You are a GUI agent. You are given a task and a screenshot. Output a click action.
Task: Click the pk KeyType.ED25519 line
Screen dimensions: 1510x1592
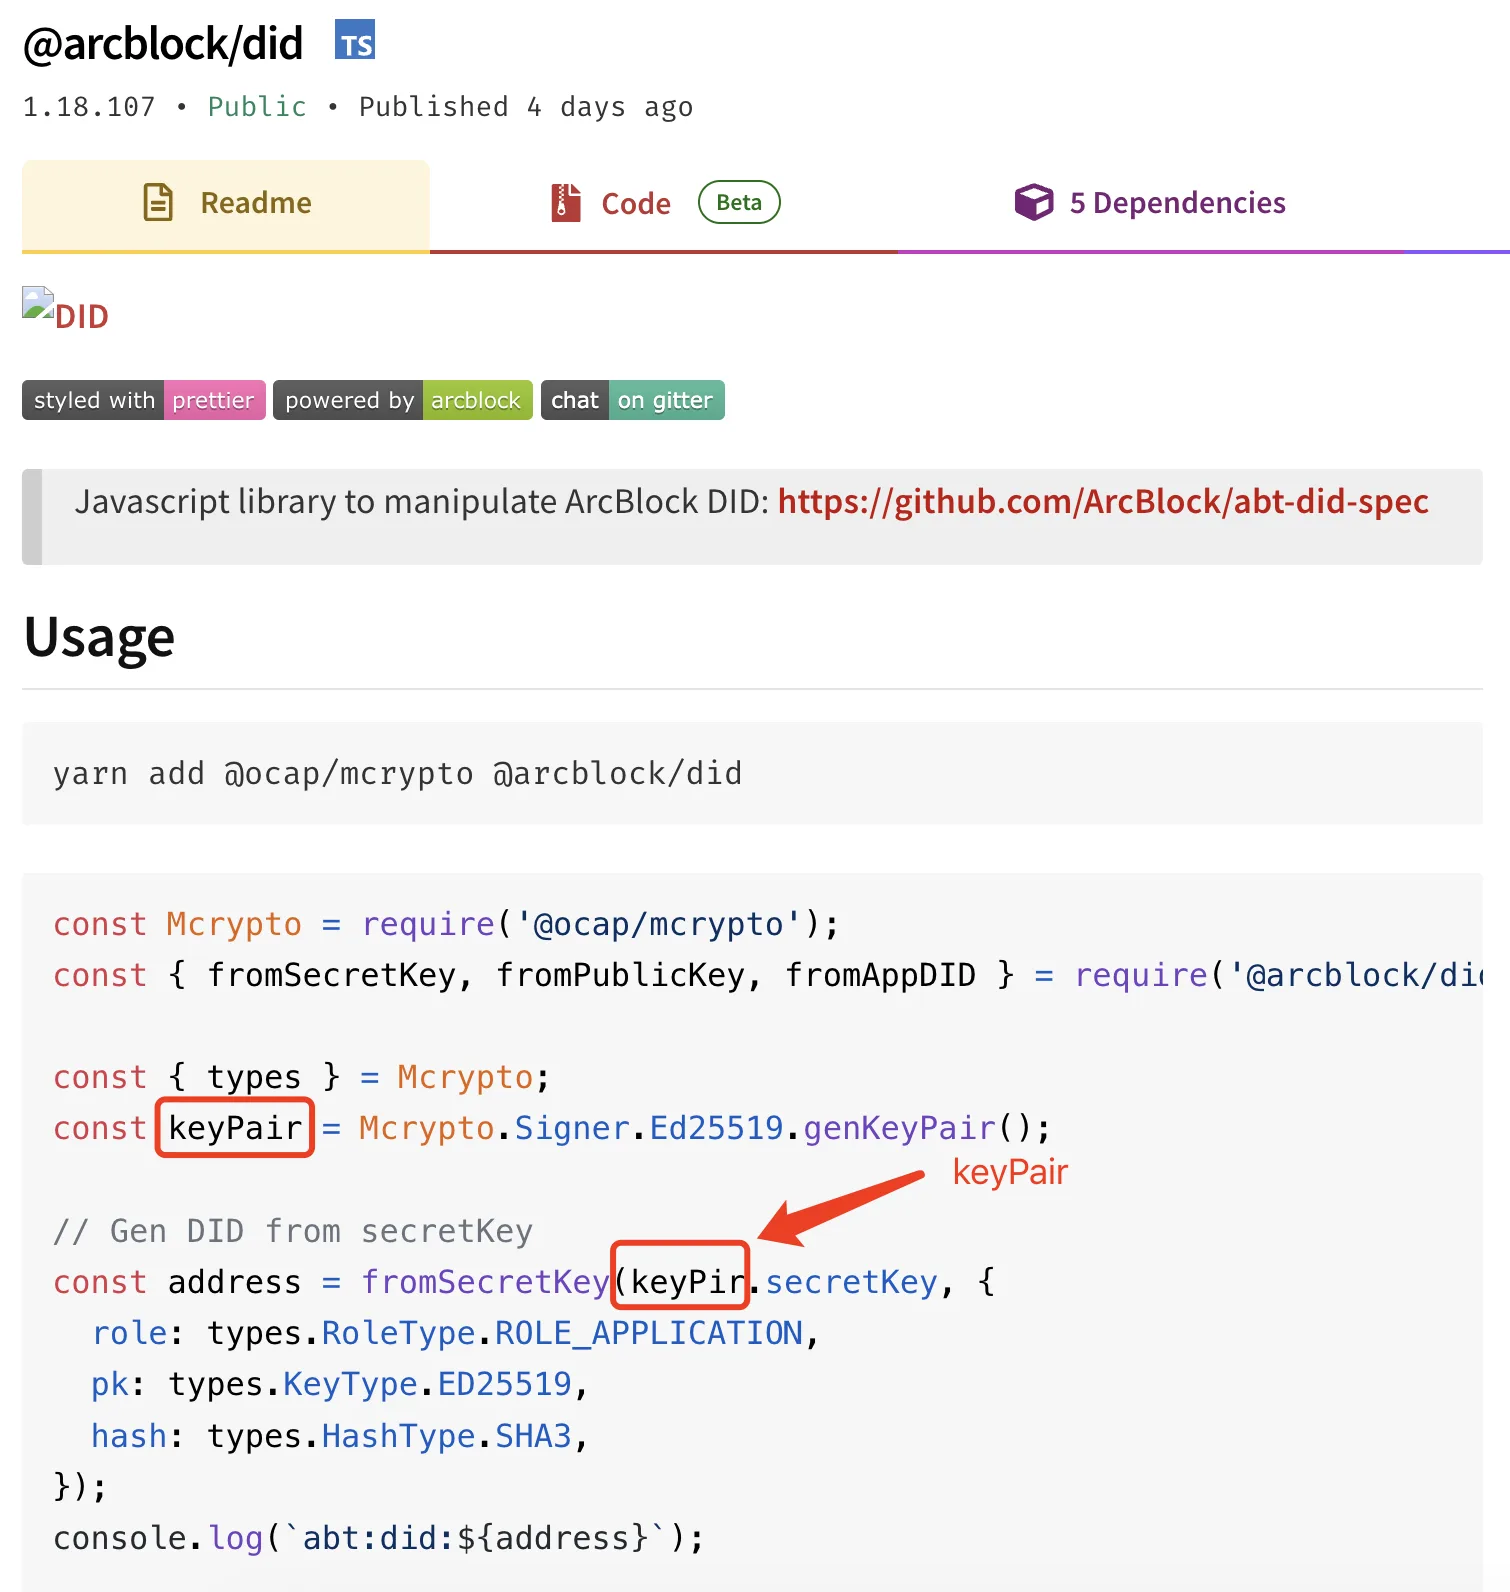pos(340,1384)
